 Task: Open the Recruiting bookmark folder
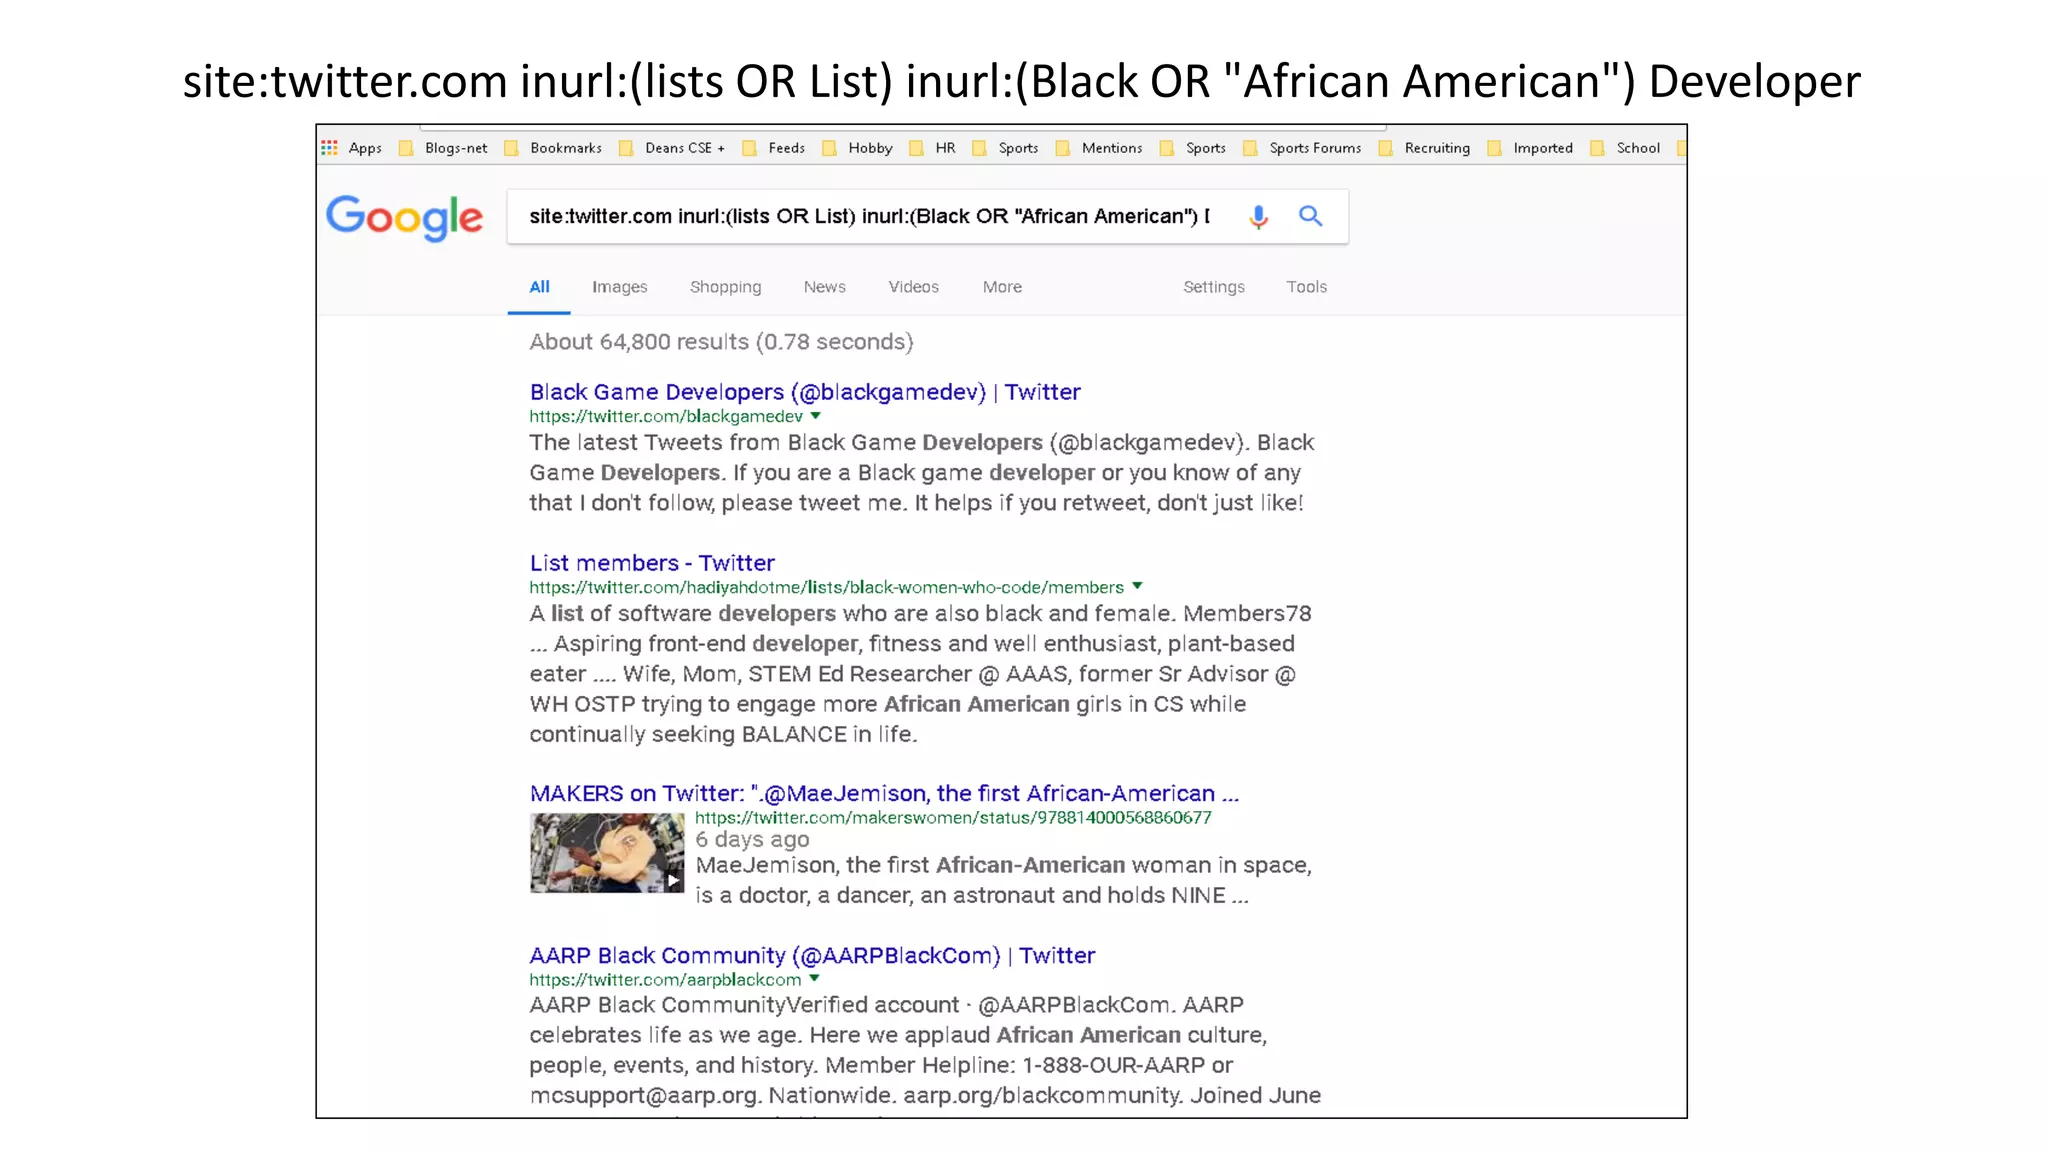point(1425,148)
